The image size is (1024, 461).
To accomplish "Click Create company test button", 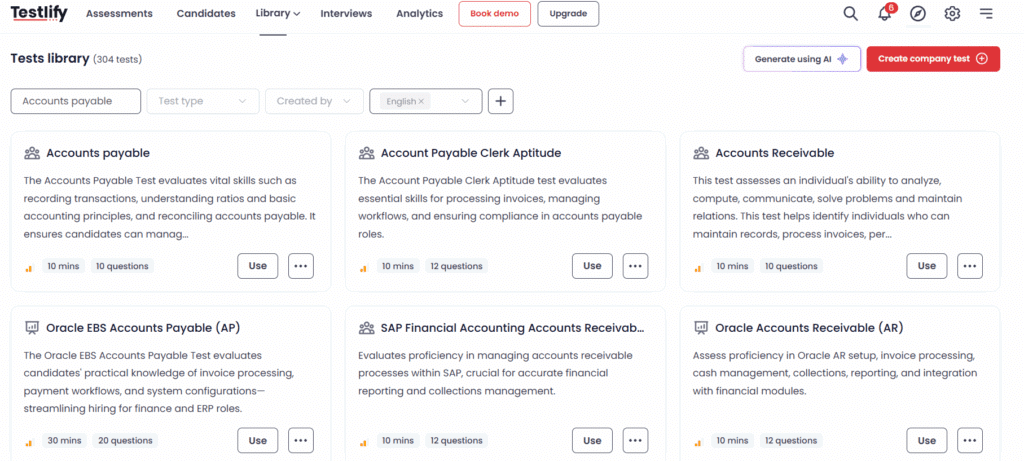I will [933, 59].
